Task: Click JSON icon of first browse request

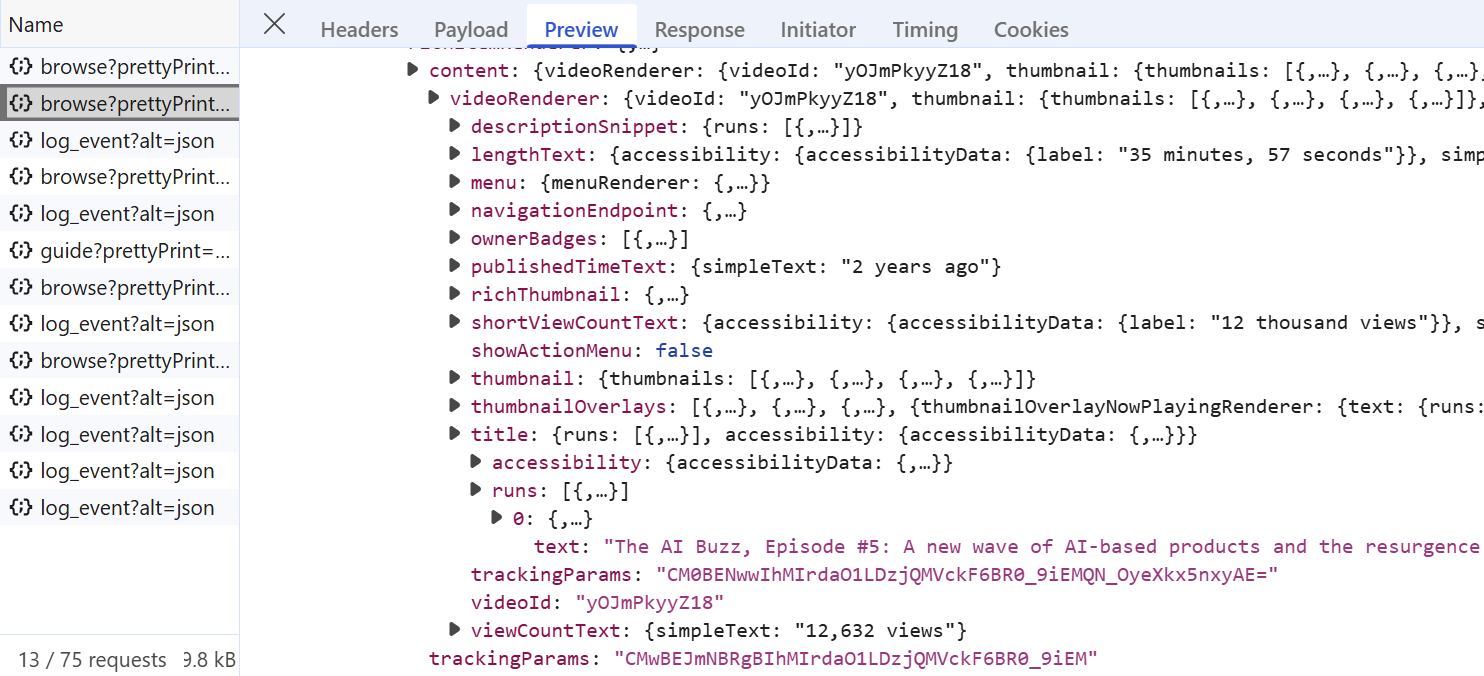Action: click(x=20, y=67)
